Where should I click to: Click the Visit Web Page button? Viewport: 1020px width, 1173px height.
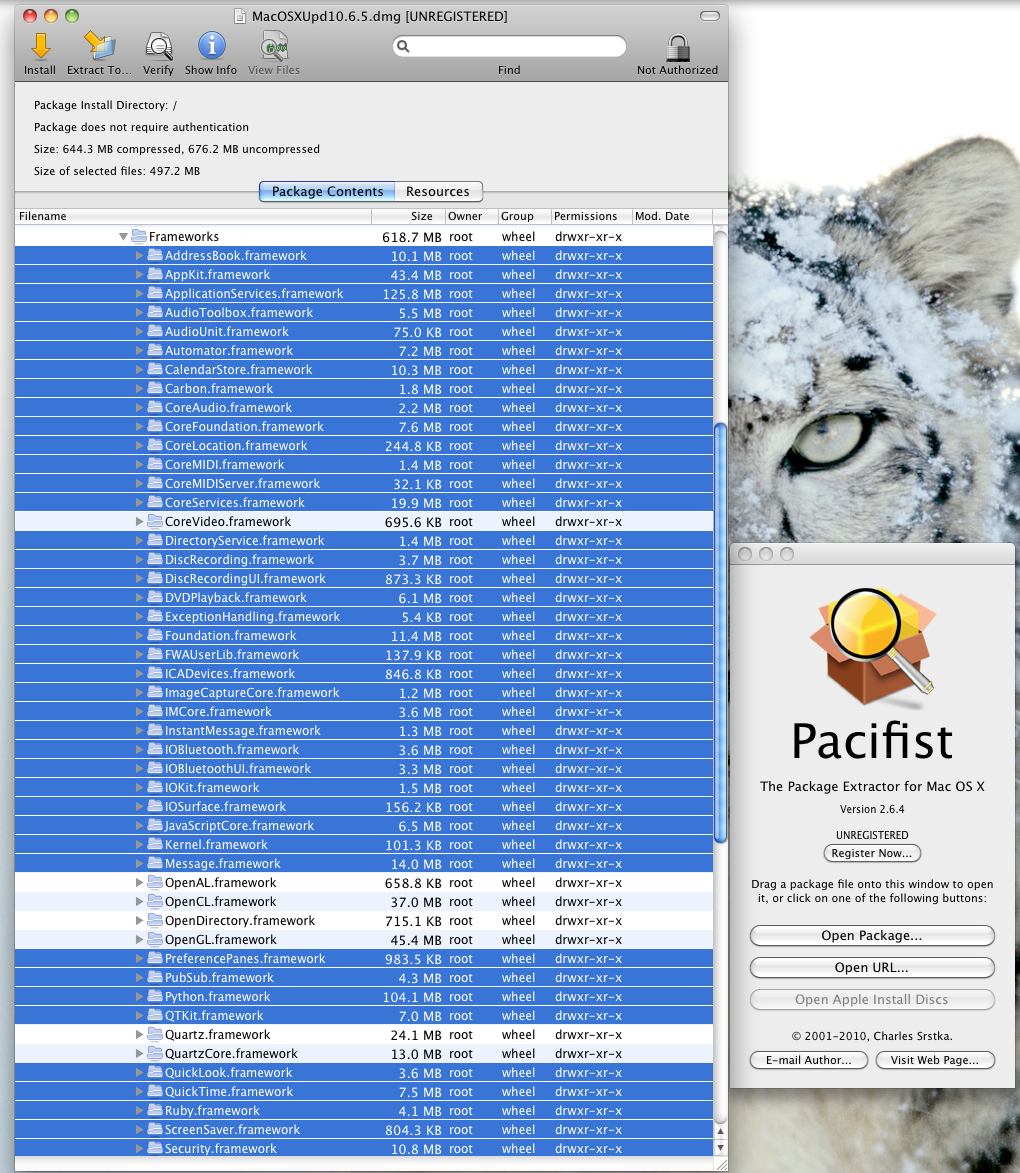tap(935, 1060)
